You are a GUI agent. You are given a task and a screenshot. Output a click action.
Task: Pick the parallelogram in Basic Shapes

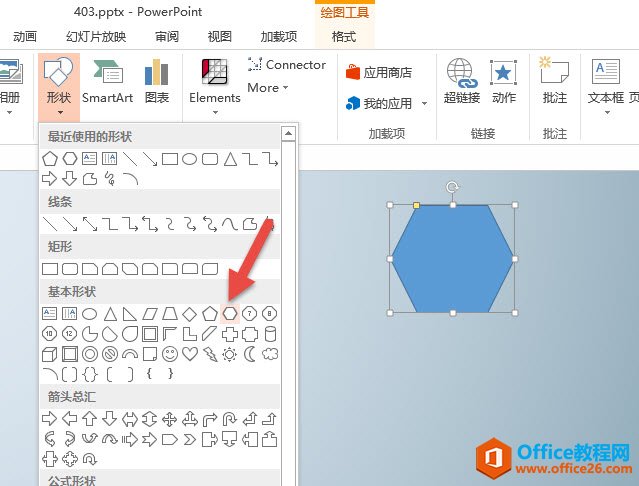click(x=150, y=314)
